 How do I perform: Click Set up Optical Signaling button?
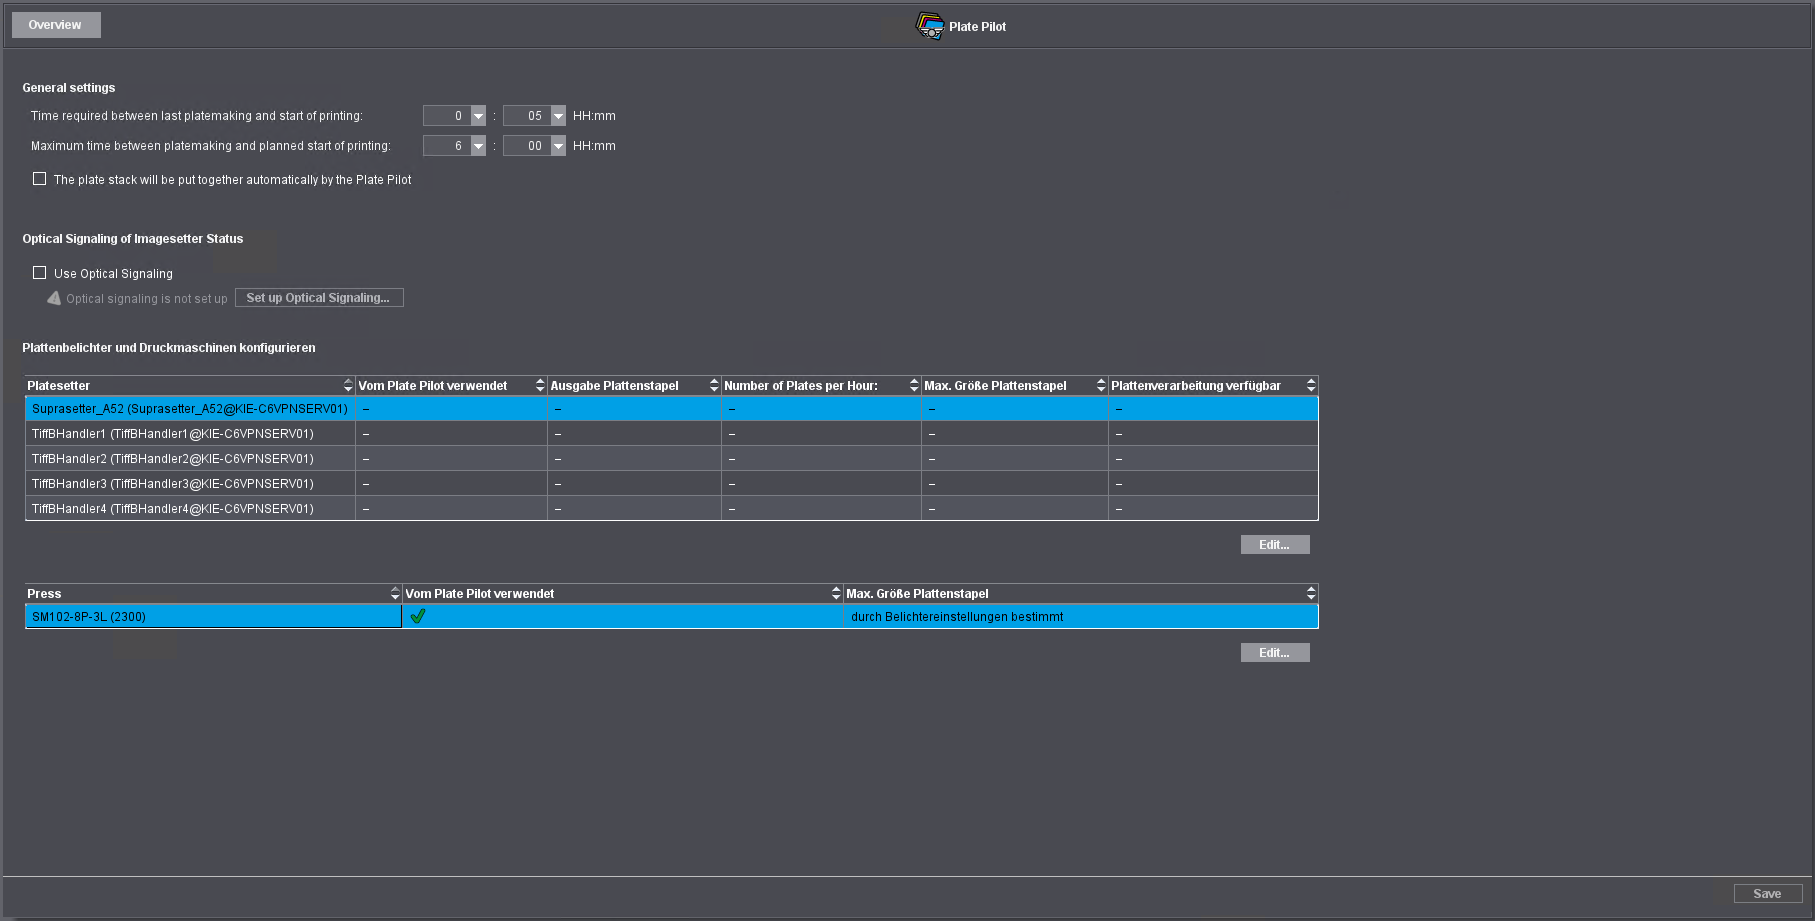tap(319, 298)
